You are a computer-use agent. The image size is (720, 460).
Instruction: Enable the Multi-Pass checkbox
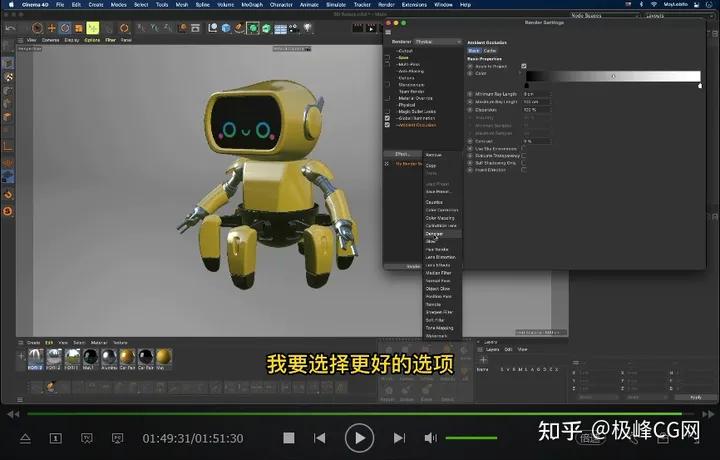[x=388, y=64]
